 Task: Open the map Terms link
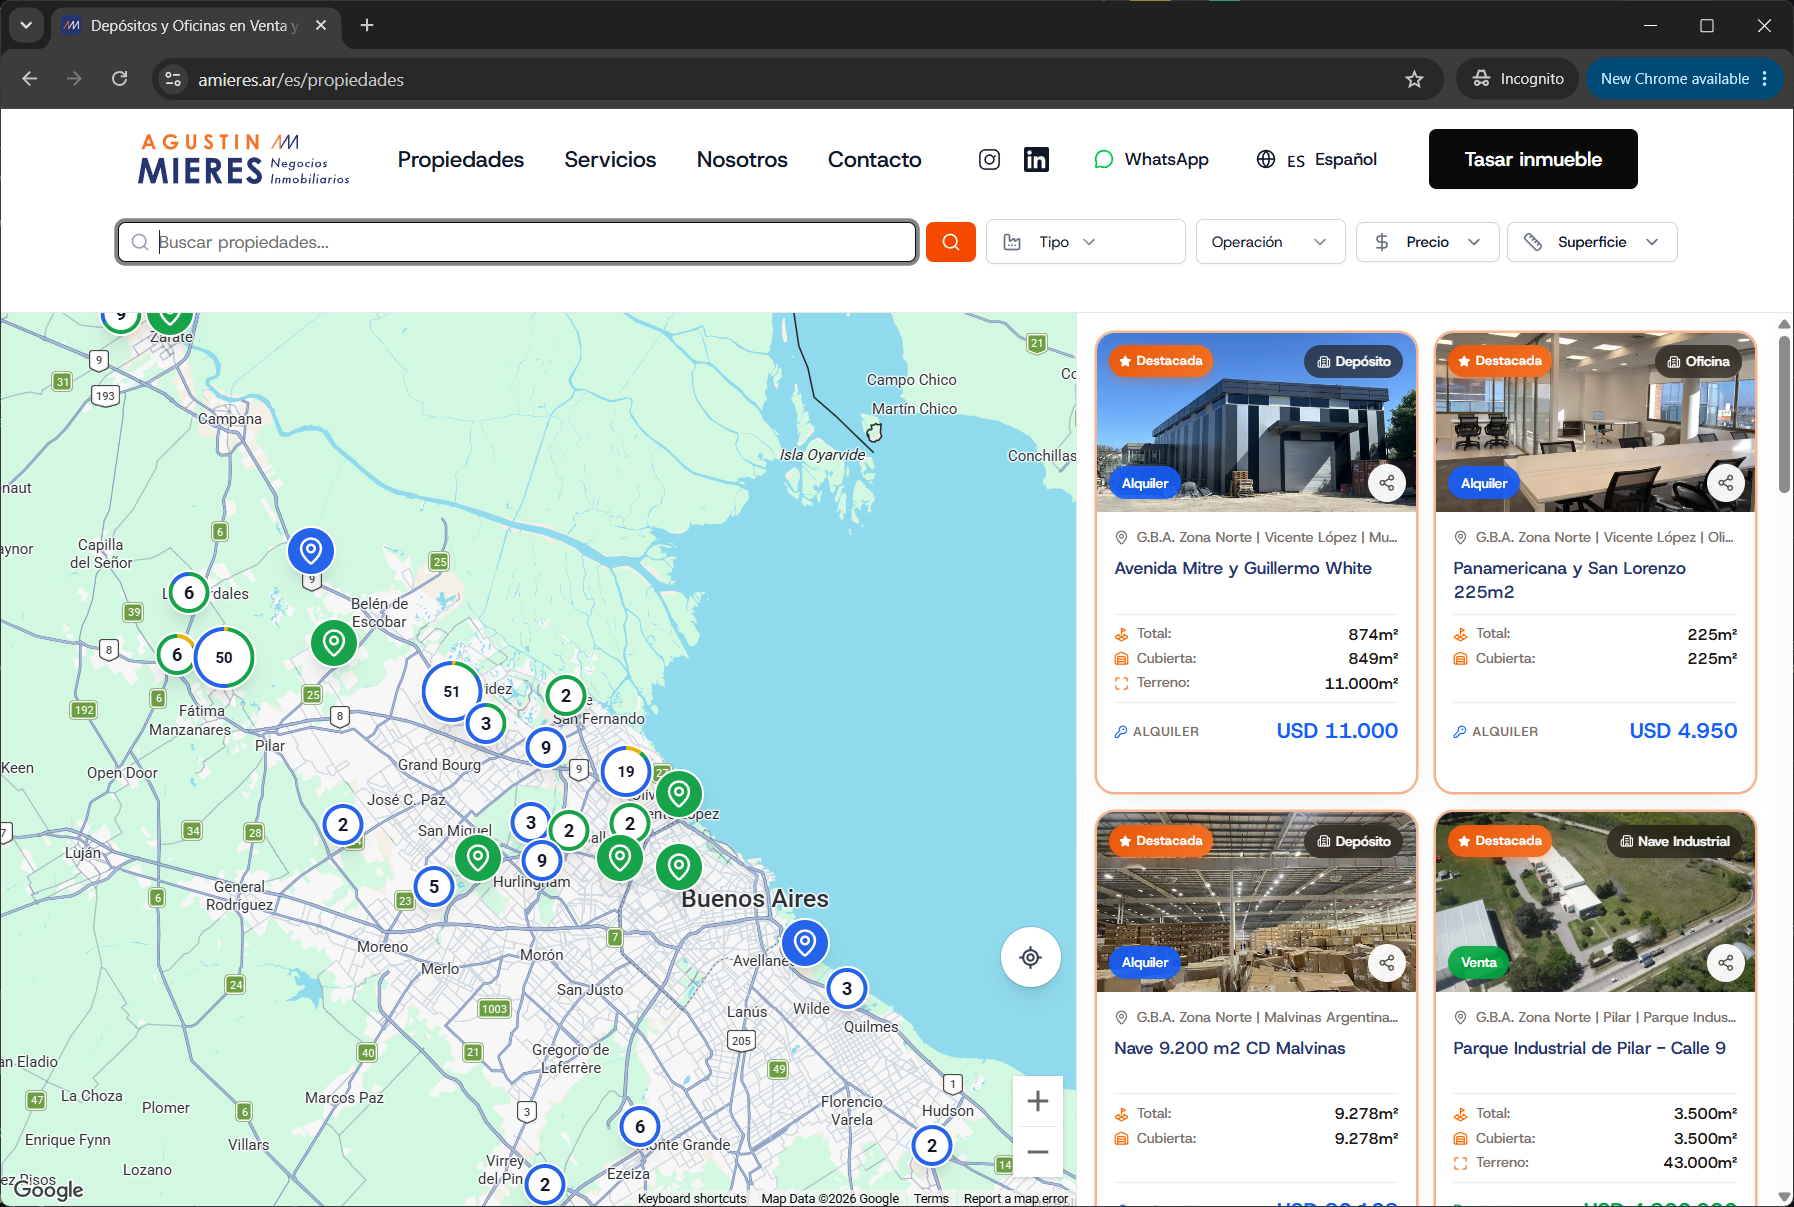pos(931,1198)
